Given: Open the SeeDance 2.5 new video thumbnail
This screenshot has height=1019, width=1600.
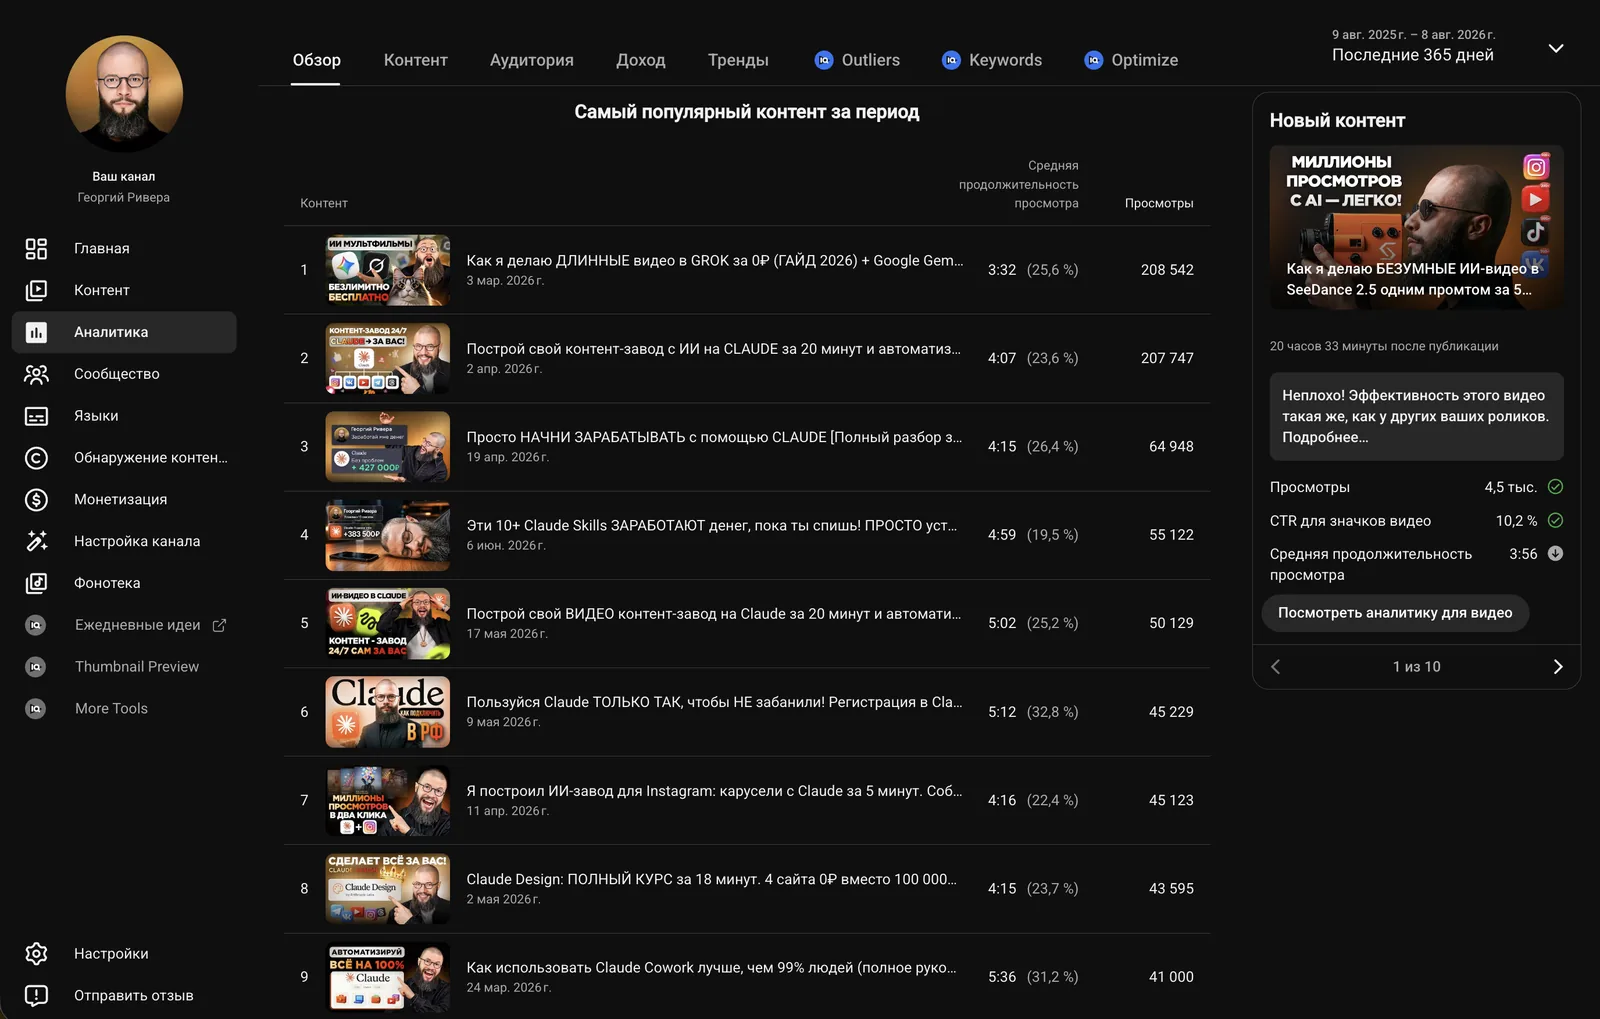Looking at the screenshot, I should pos(1416,227).
